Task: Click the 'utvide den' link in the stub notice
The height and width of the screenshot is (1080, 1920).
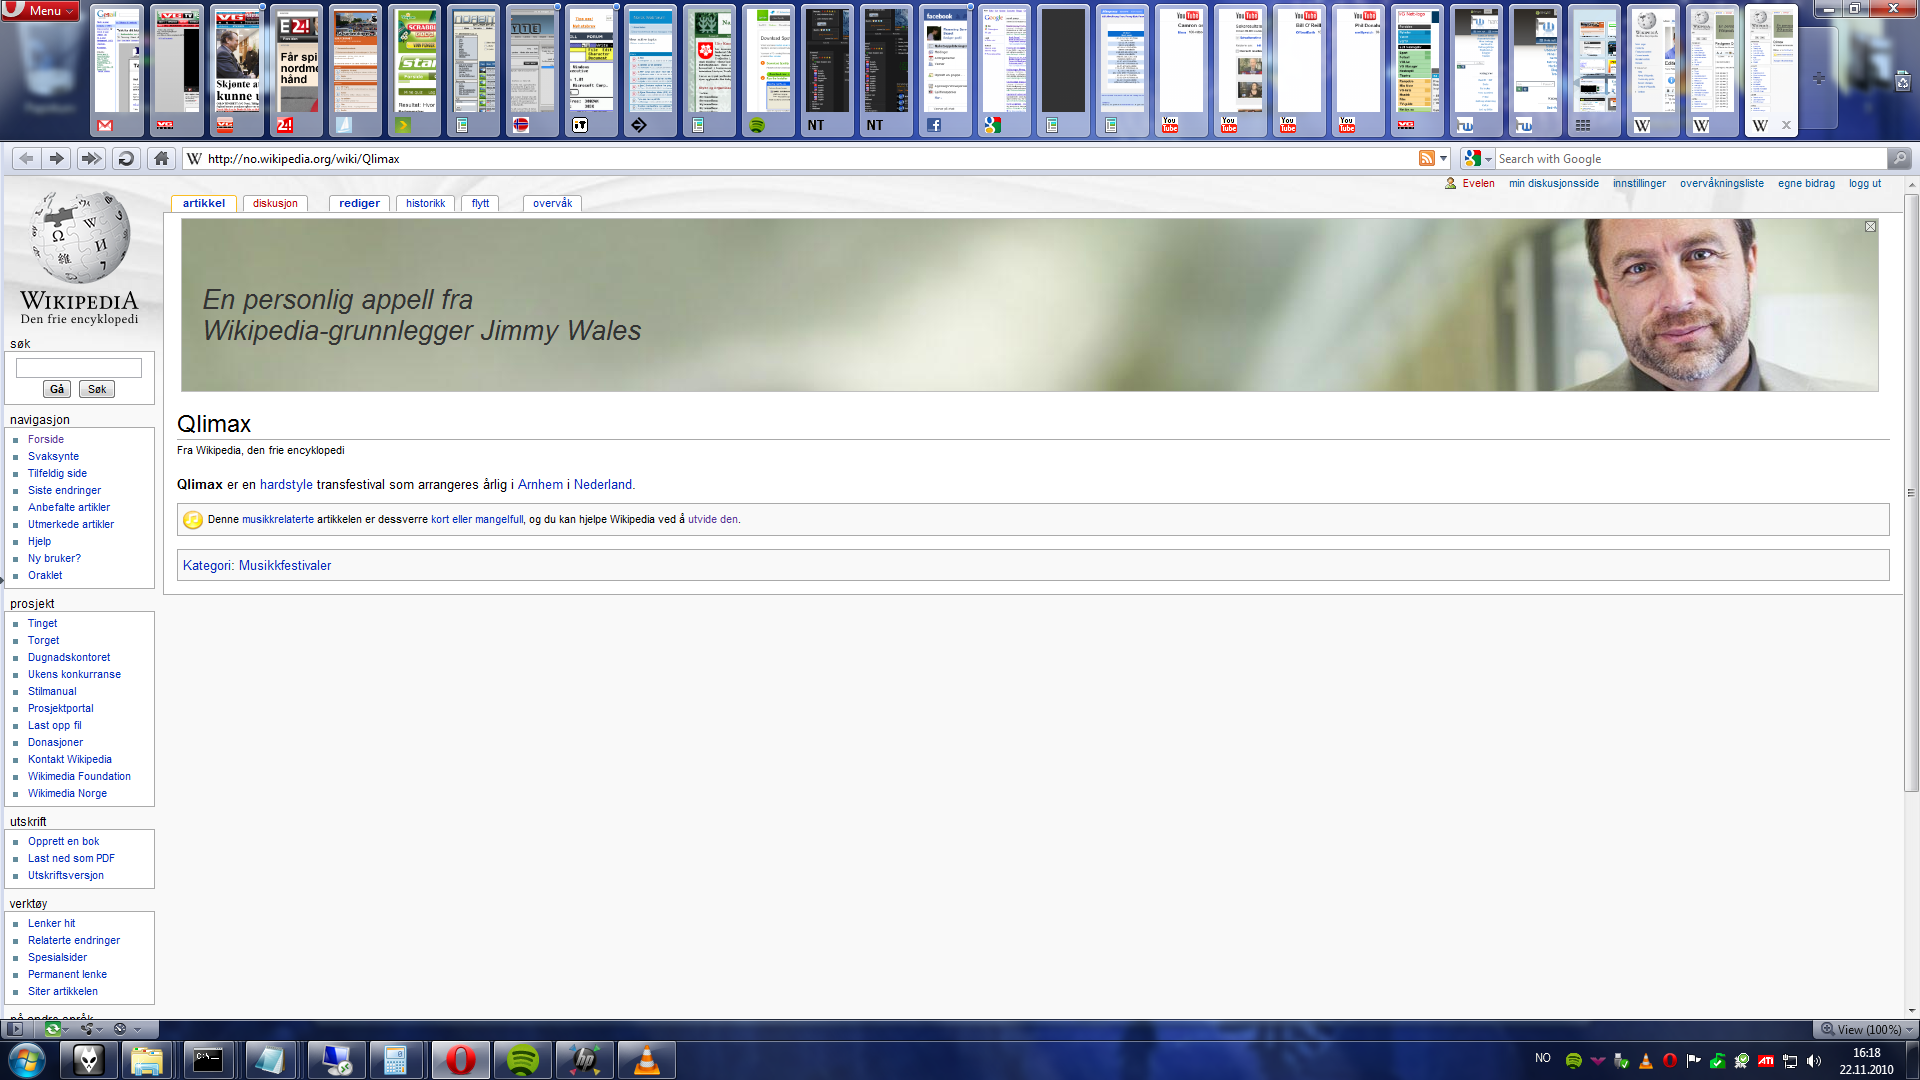Action: 713,519
